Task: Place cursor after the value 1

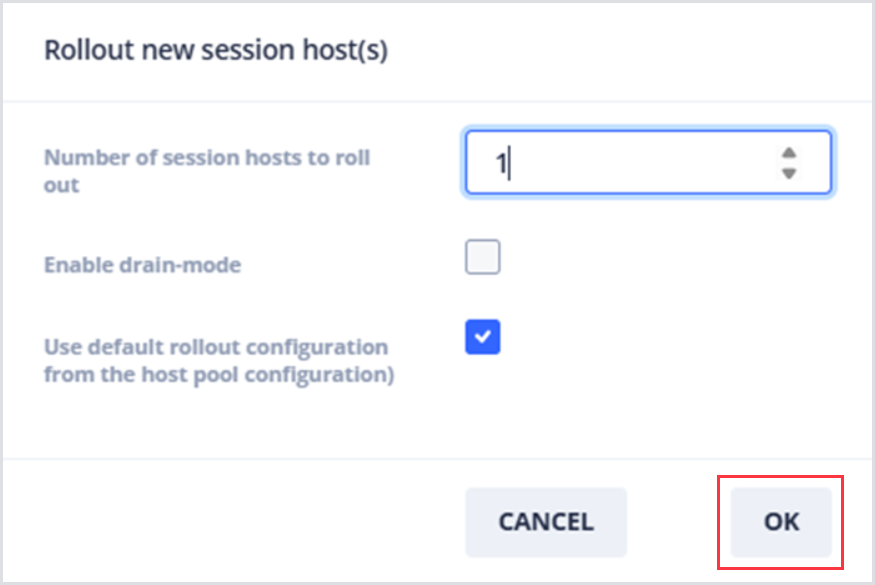Action: pyautogui.click(x=510, y=163)
